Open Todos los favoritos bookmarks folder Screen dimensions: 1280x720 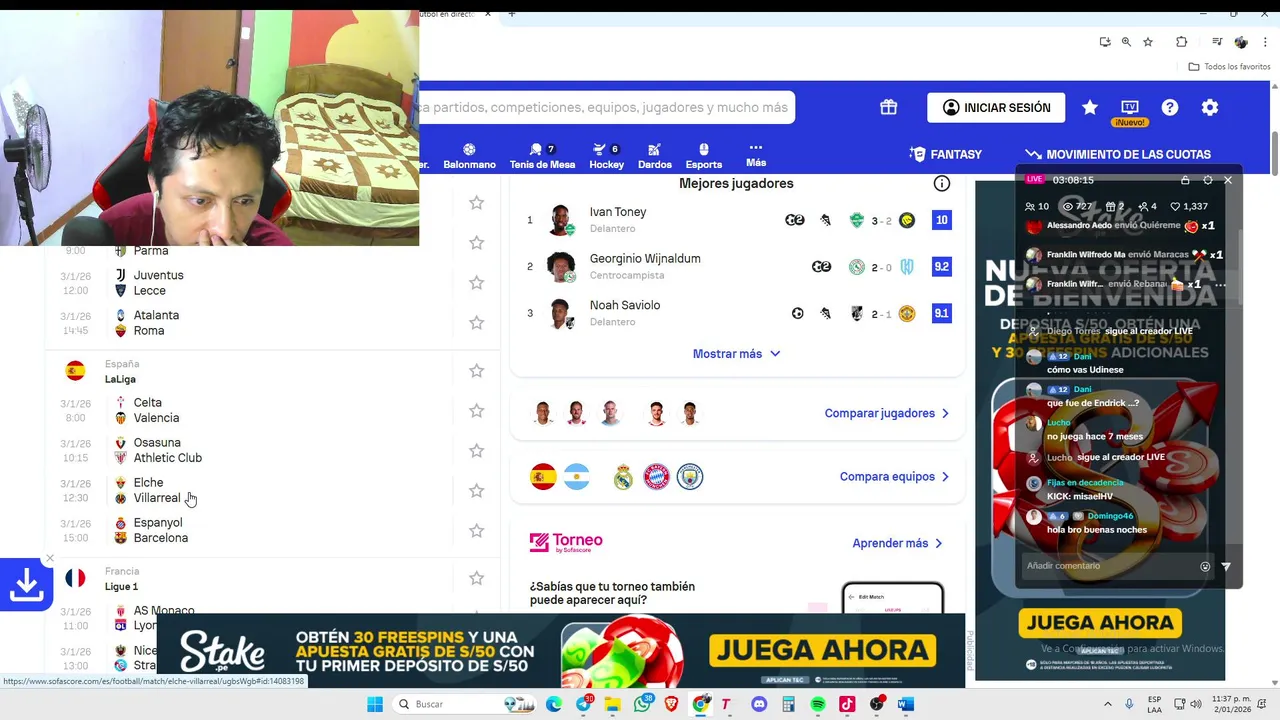1229,67
